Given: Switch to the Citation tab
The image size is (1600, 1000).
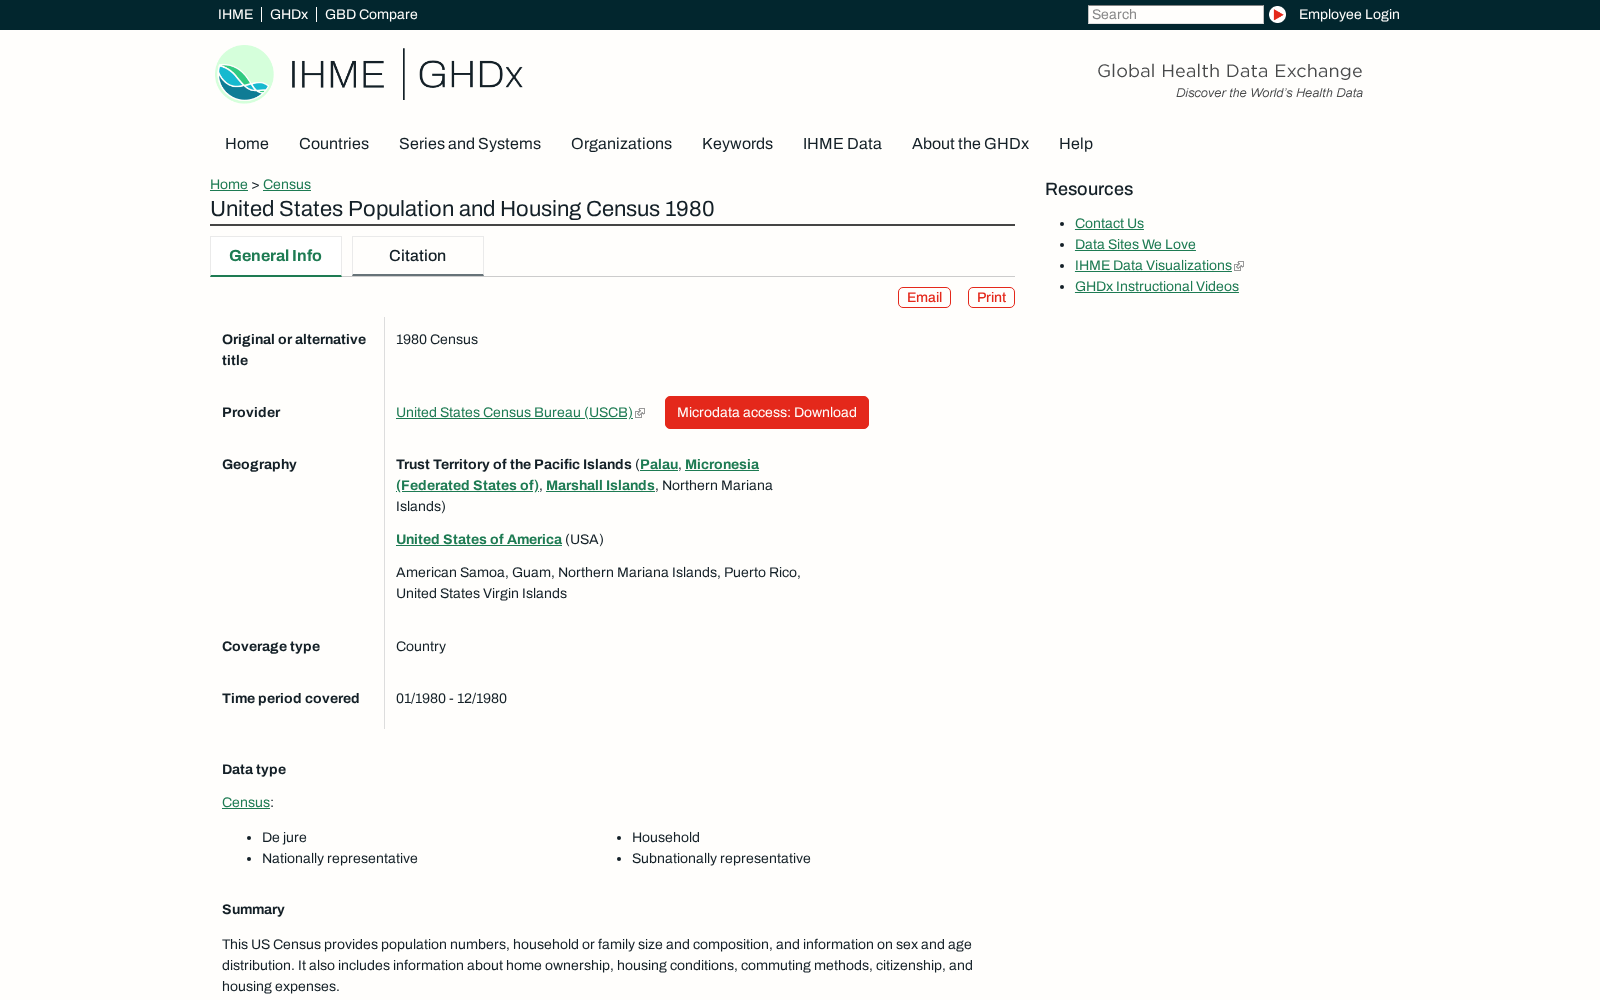Looking at the screenshot, I should click(418, 256).
